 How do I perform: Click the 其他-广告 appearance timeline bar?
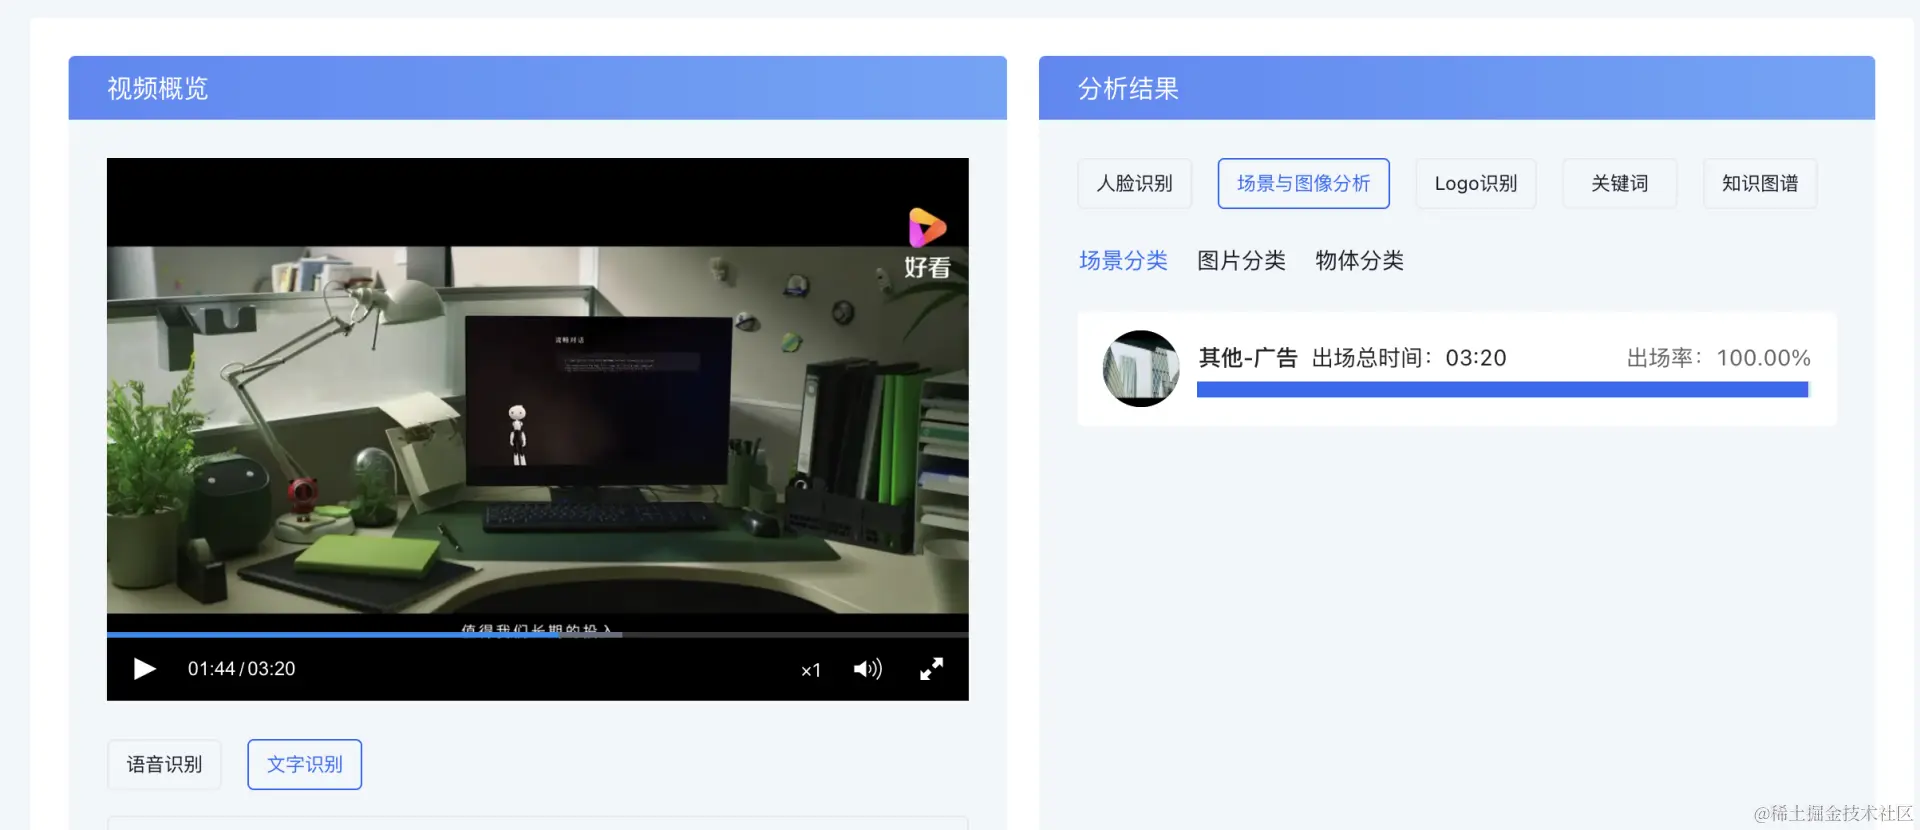1502,390
